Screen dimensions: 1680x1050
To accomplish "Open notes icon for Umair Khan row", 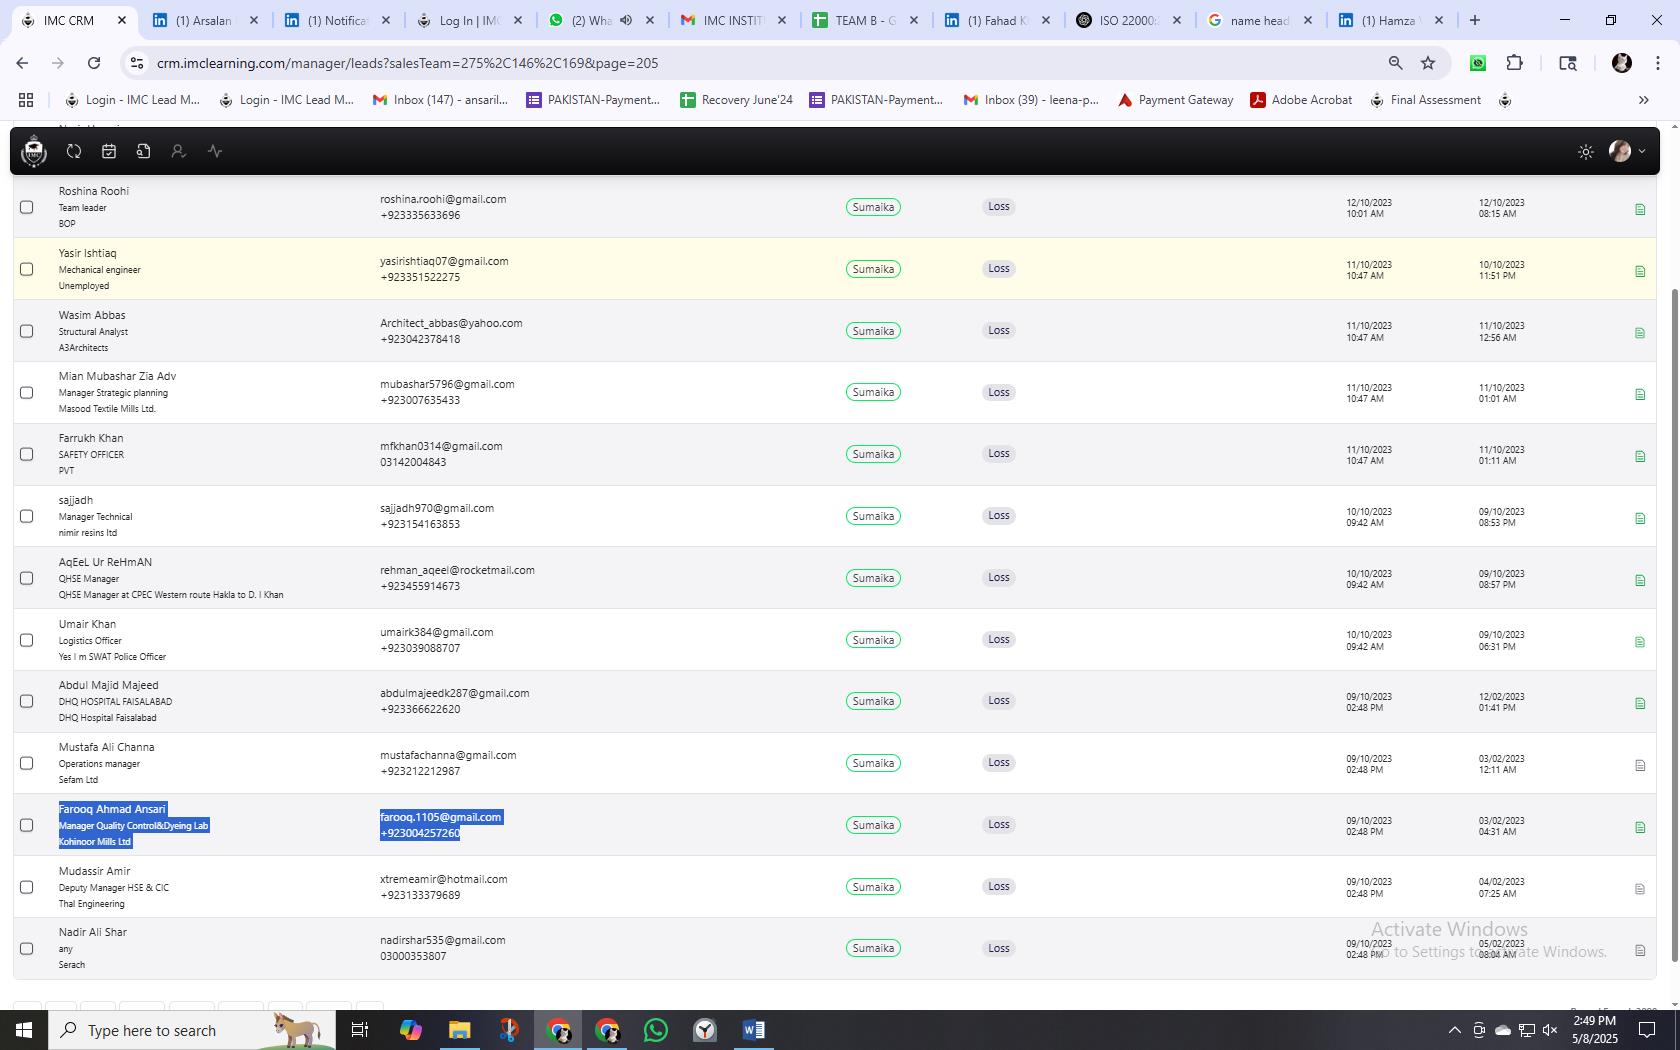I will tap(1640, 642).
